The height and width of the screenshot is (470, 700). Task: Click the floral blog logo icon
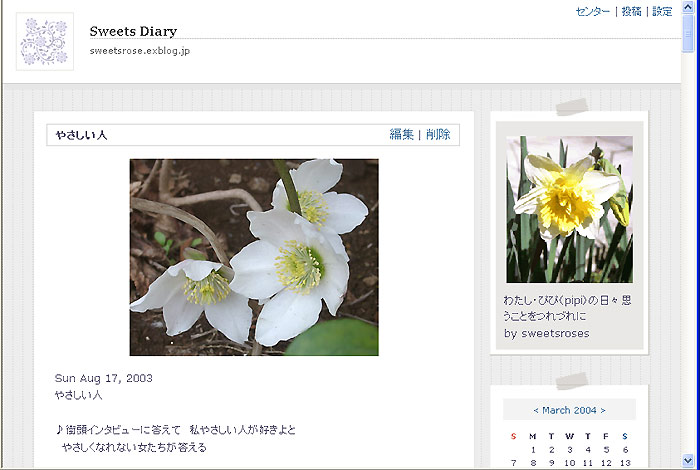tap(45, 42)
